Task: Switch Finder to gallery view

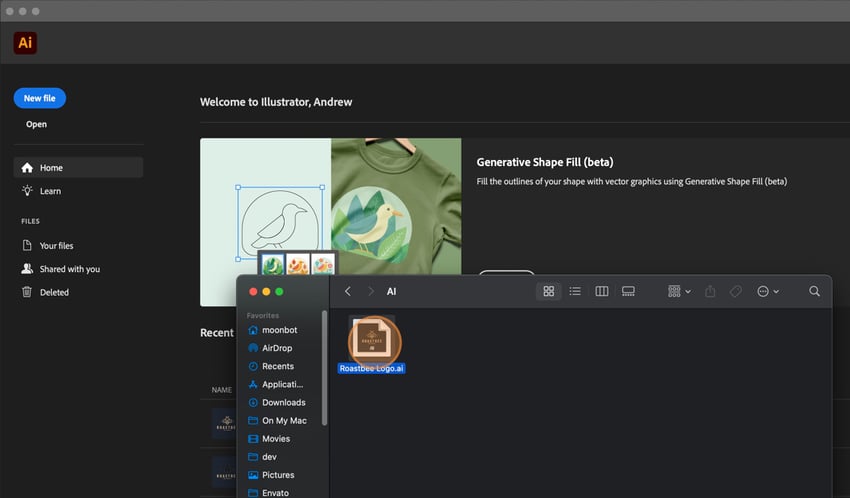Action: point(628,292)
